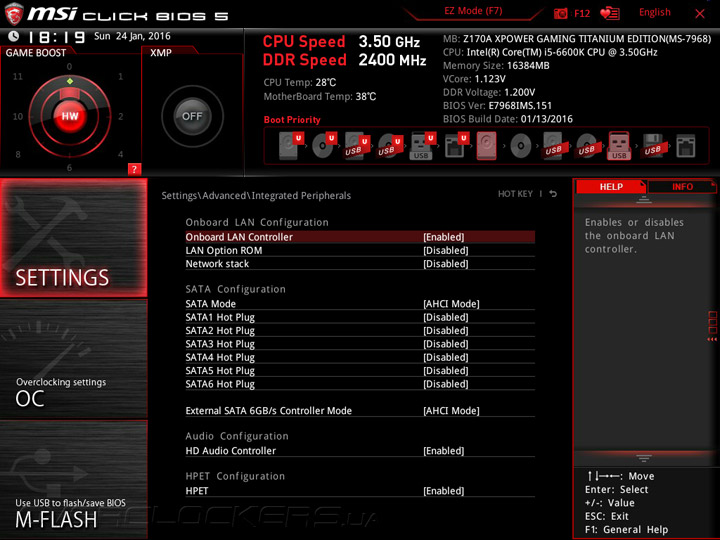This screenshot has width=720, height=540.
Task: Open the OC overclocking settings section
Action: pos(73,359)
